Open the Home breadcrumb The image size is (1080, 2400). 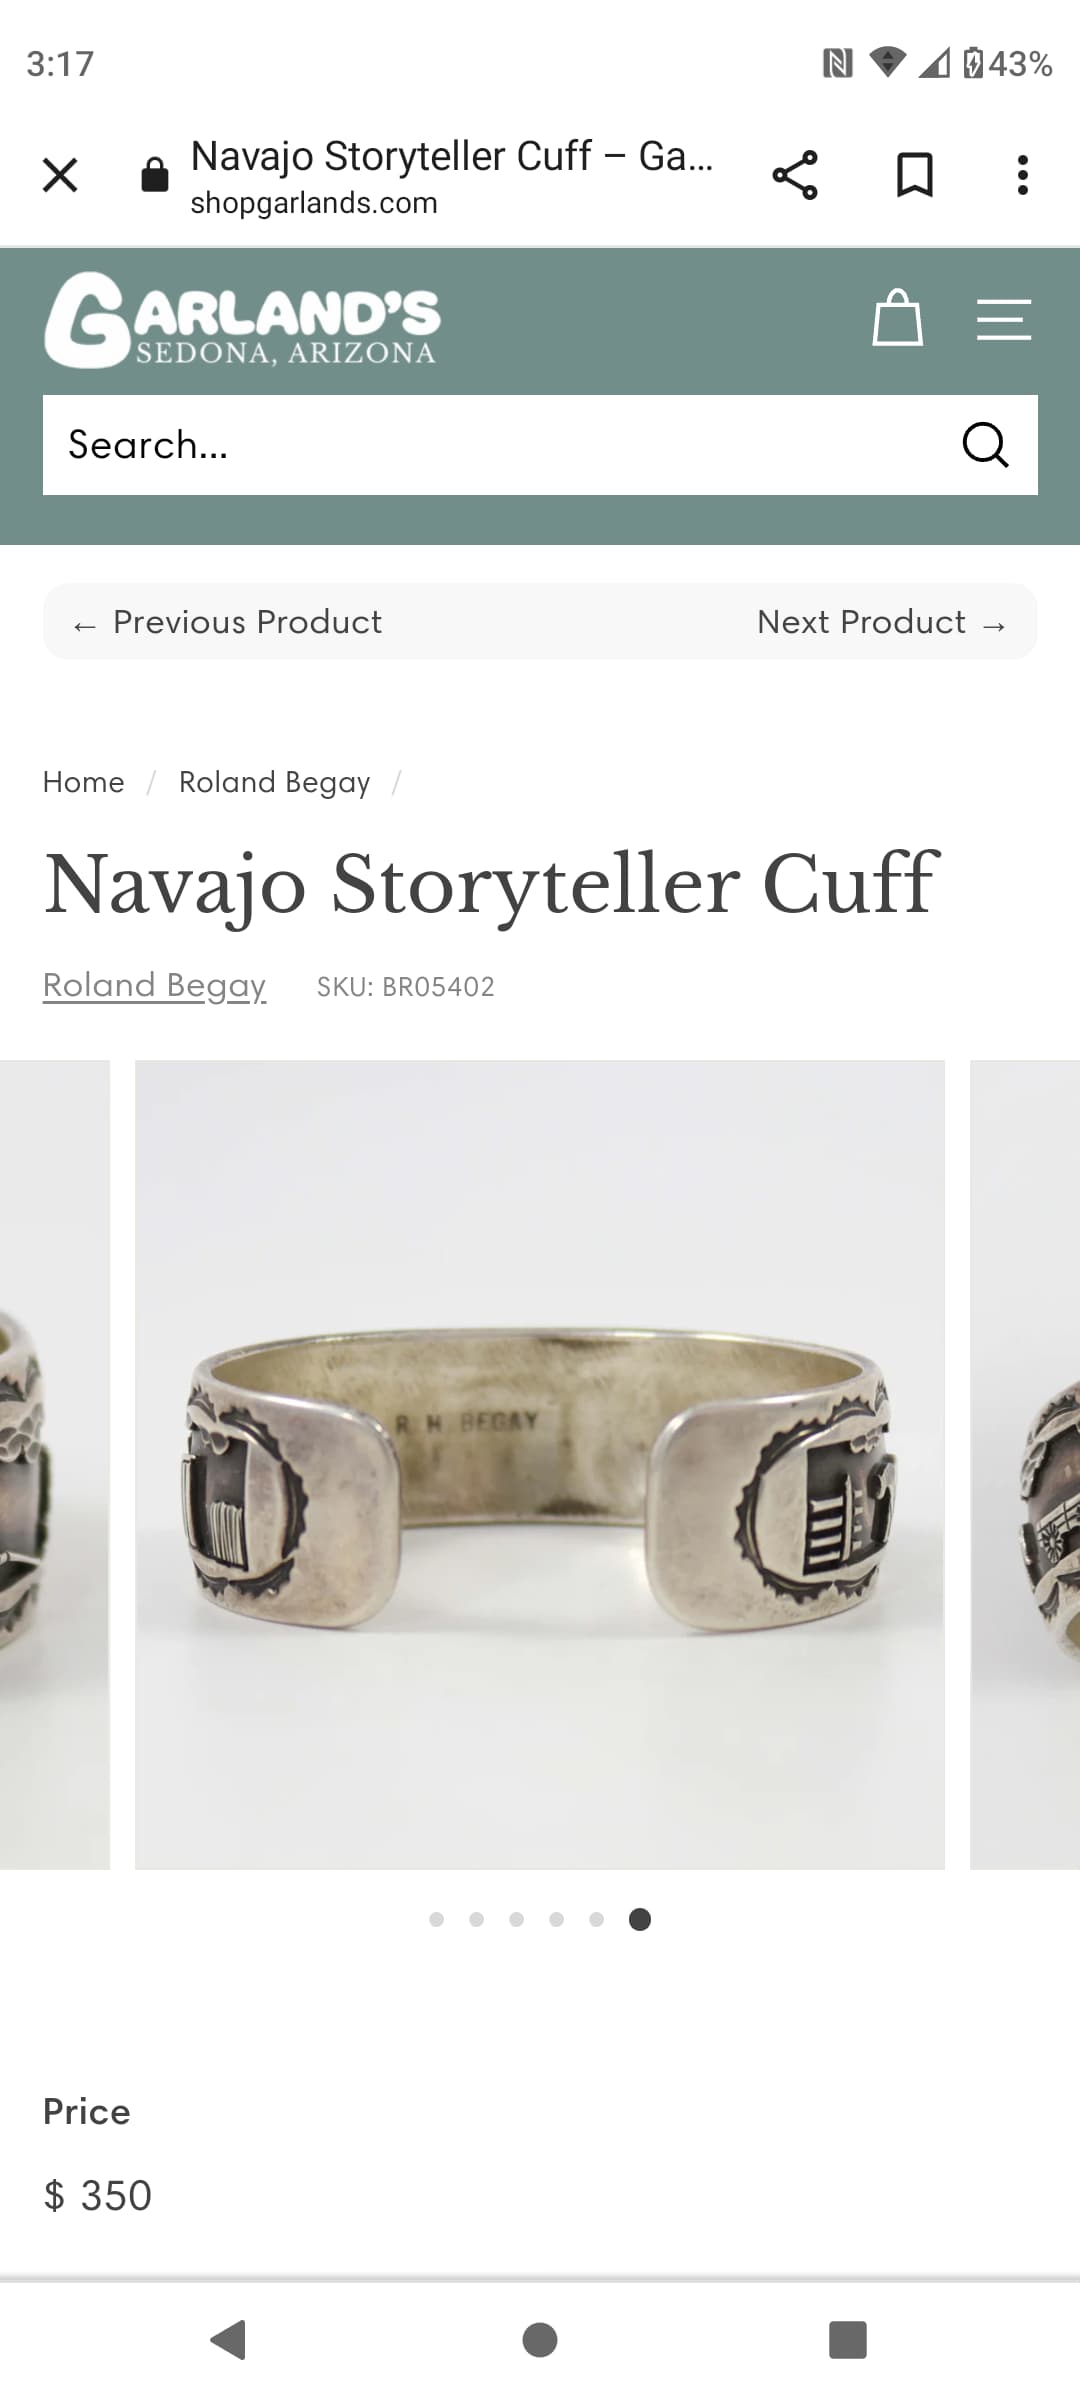pos(84,782)
